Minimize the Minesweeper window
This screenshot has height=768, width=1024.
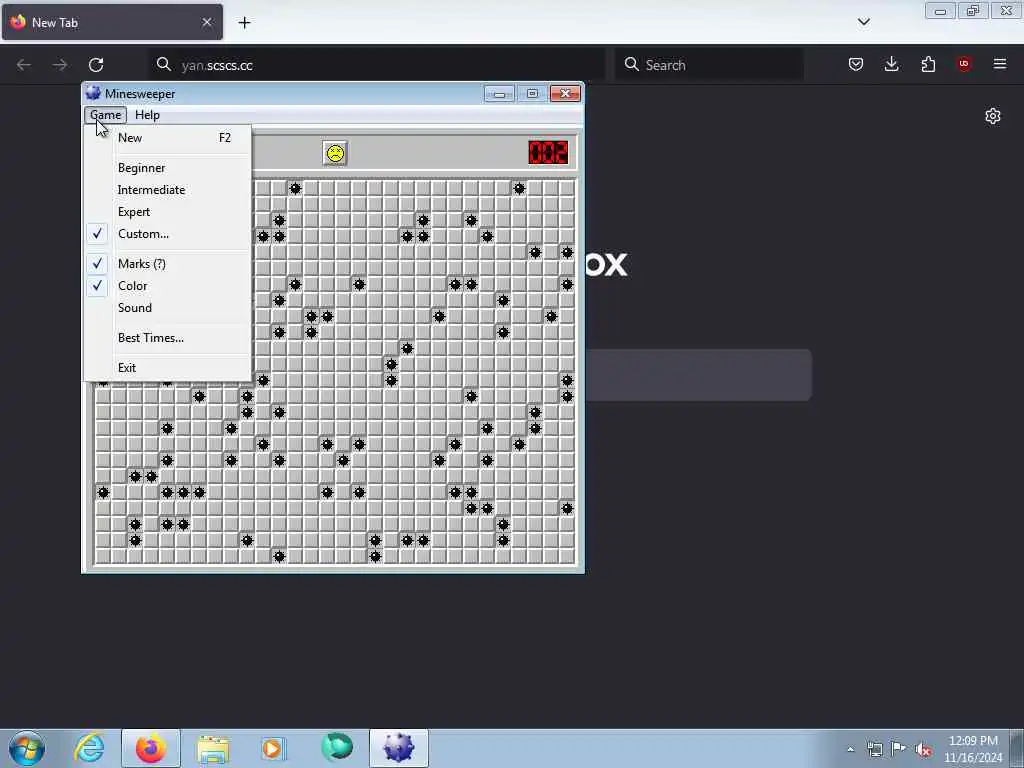(499, 94)
